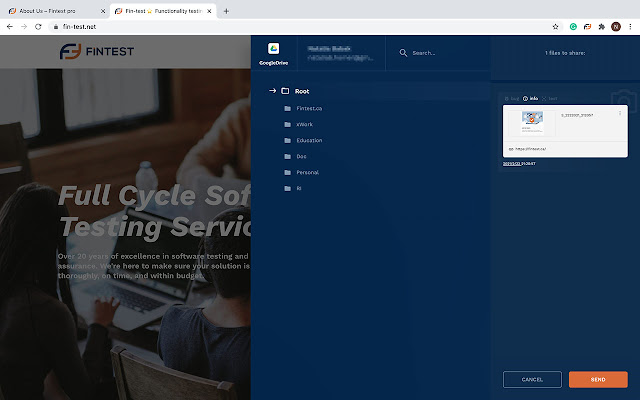The height and width of the screenshot is (400, 640).
Task: Open the Fintest.ca folder
Action: 308,108
